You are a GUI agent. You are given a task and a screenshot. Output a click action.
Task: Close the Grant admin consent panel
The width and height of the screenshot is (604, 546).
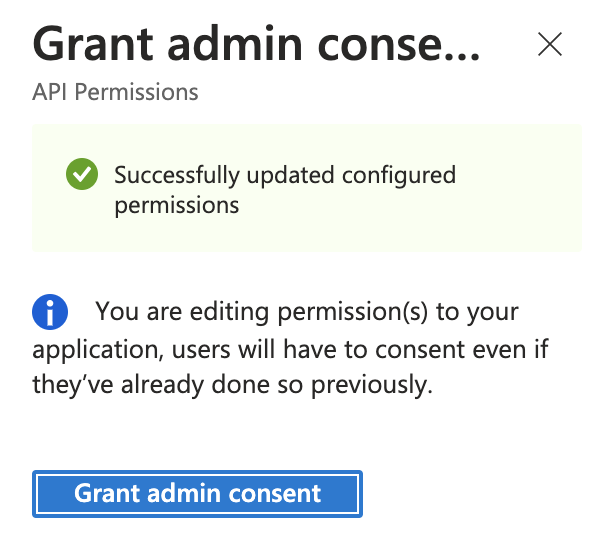pyautogui.click(x=550, y=44)
